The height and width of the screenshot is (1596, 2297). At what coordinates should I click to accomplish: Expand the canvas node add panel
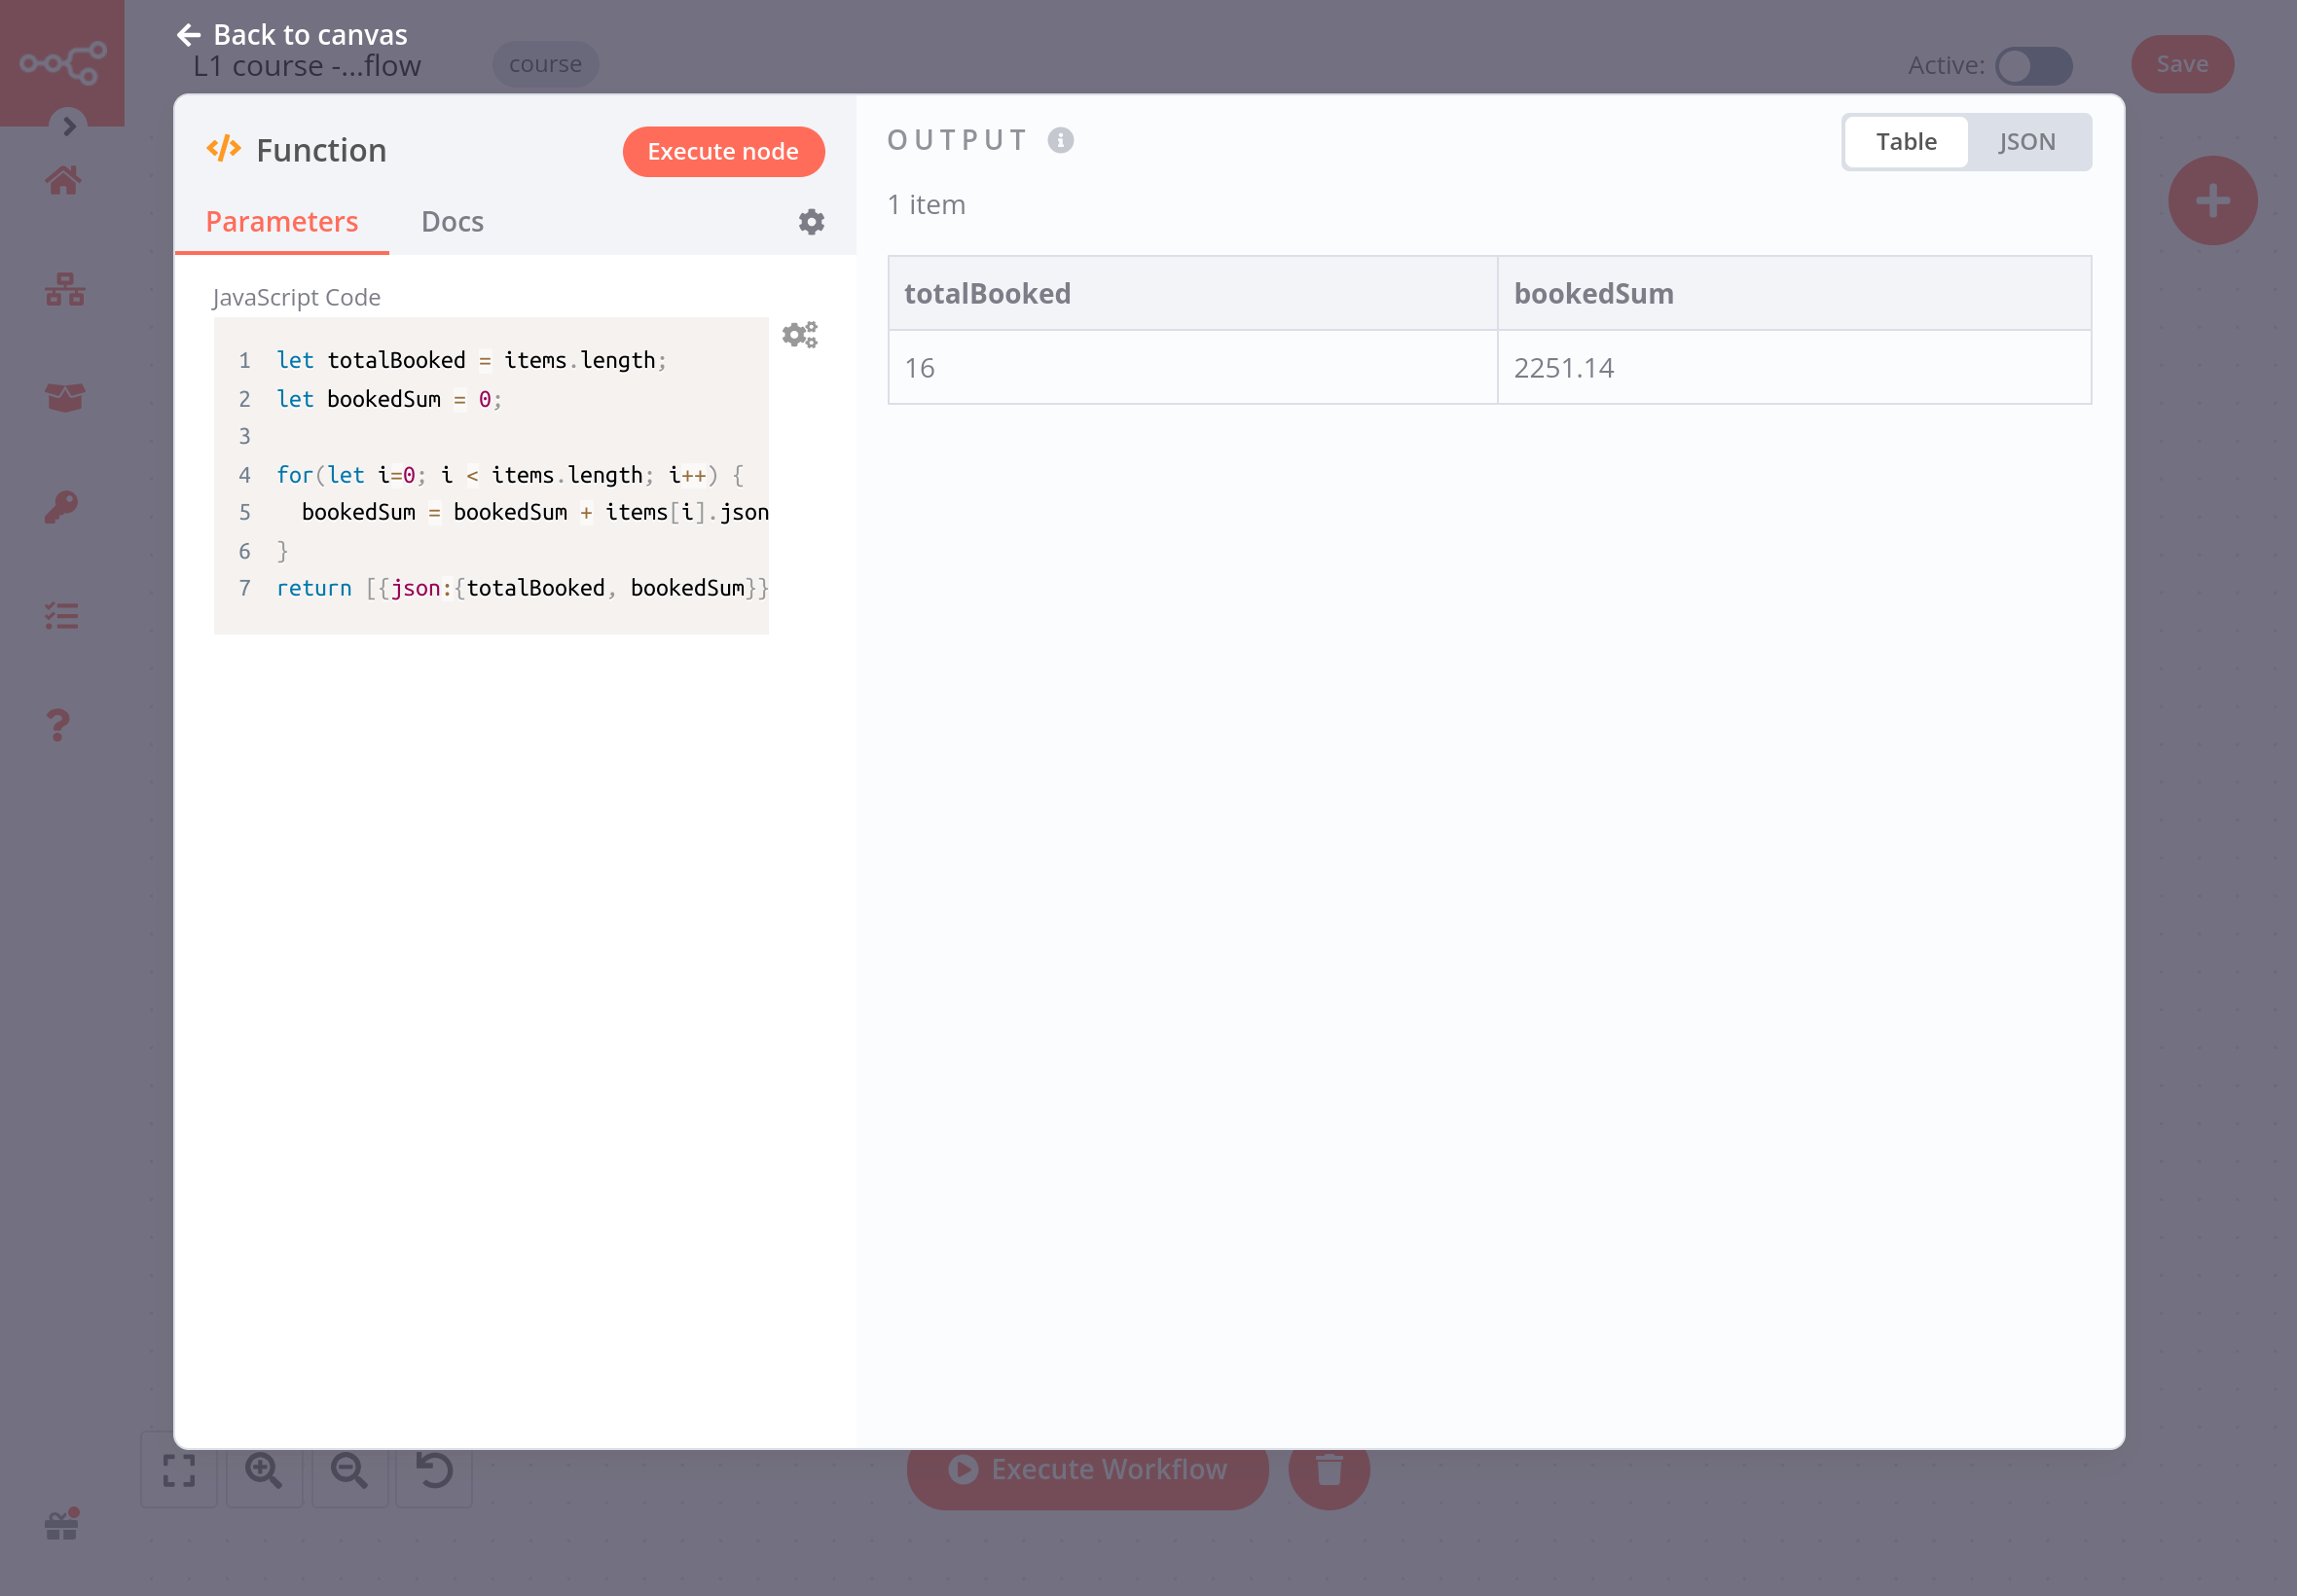pyautogui.click(x=2213, y=200)
